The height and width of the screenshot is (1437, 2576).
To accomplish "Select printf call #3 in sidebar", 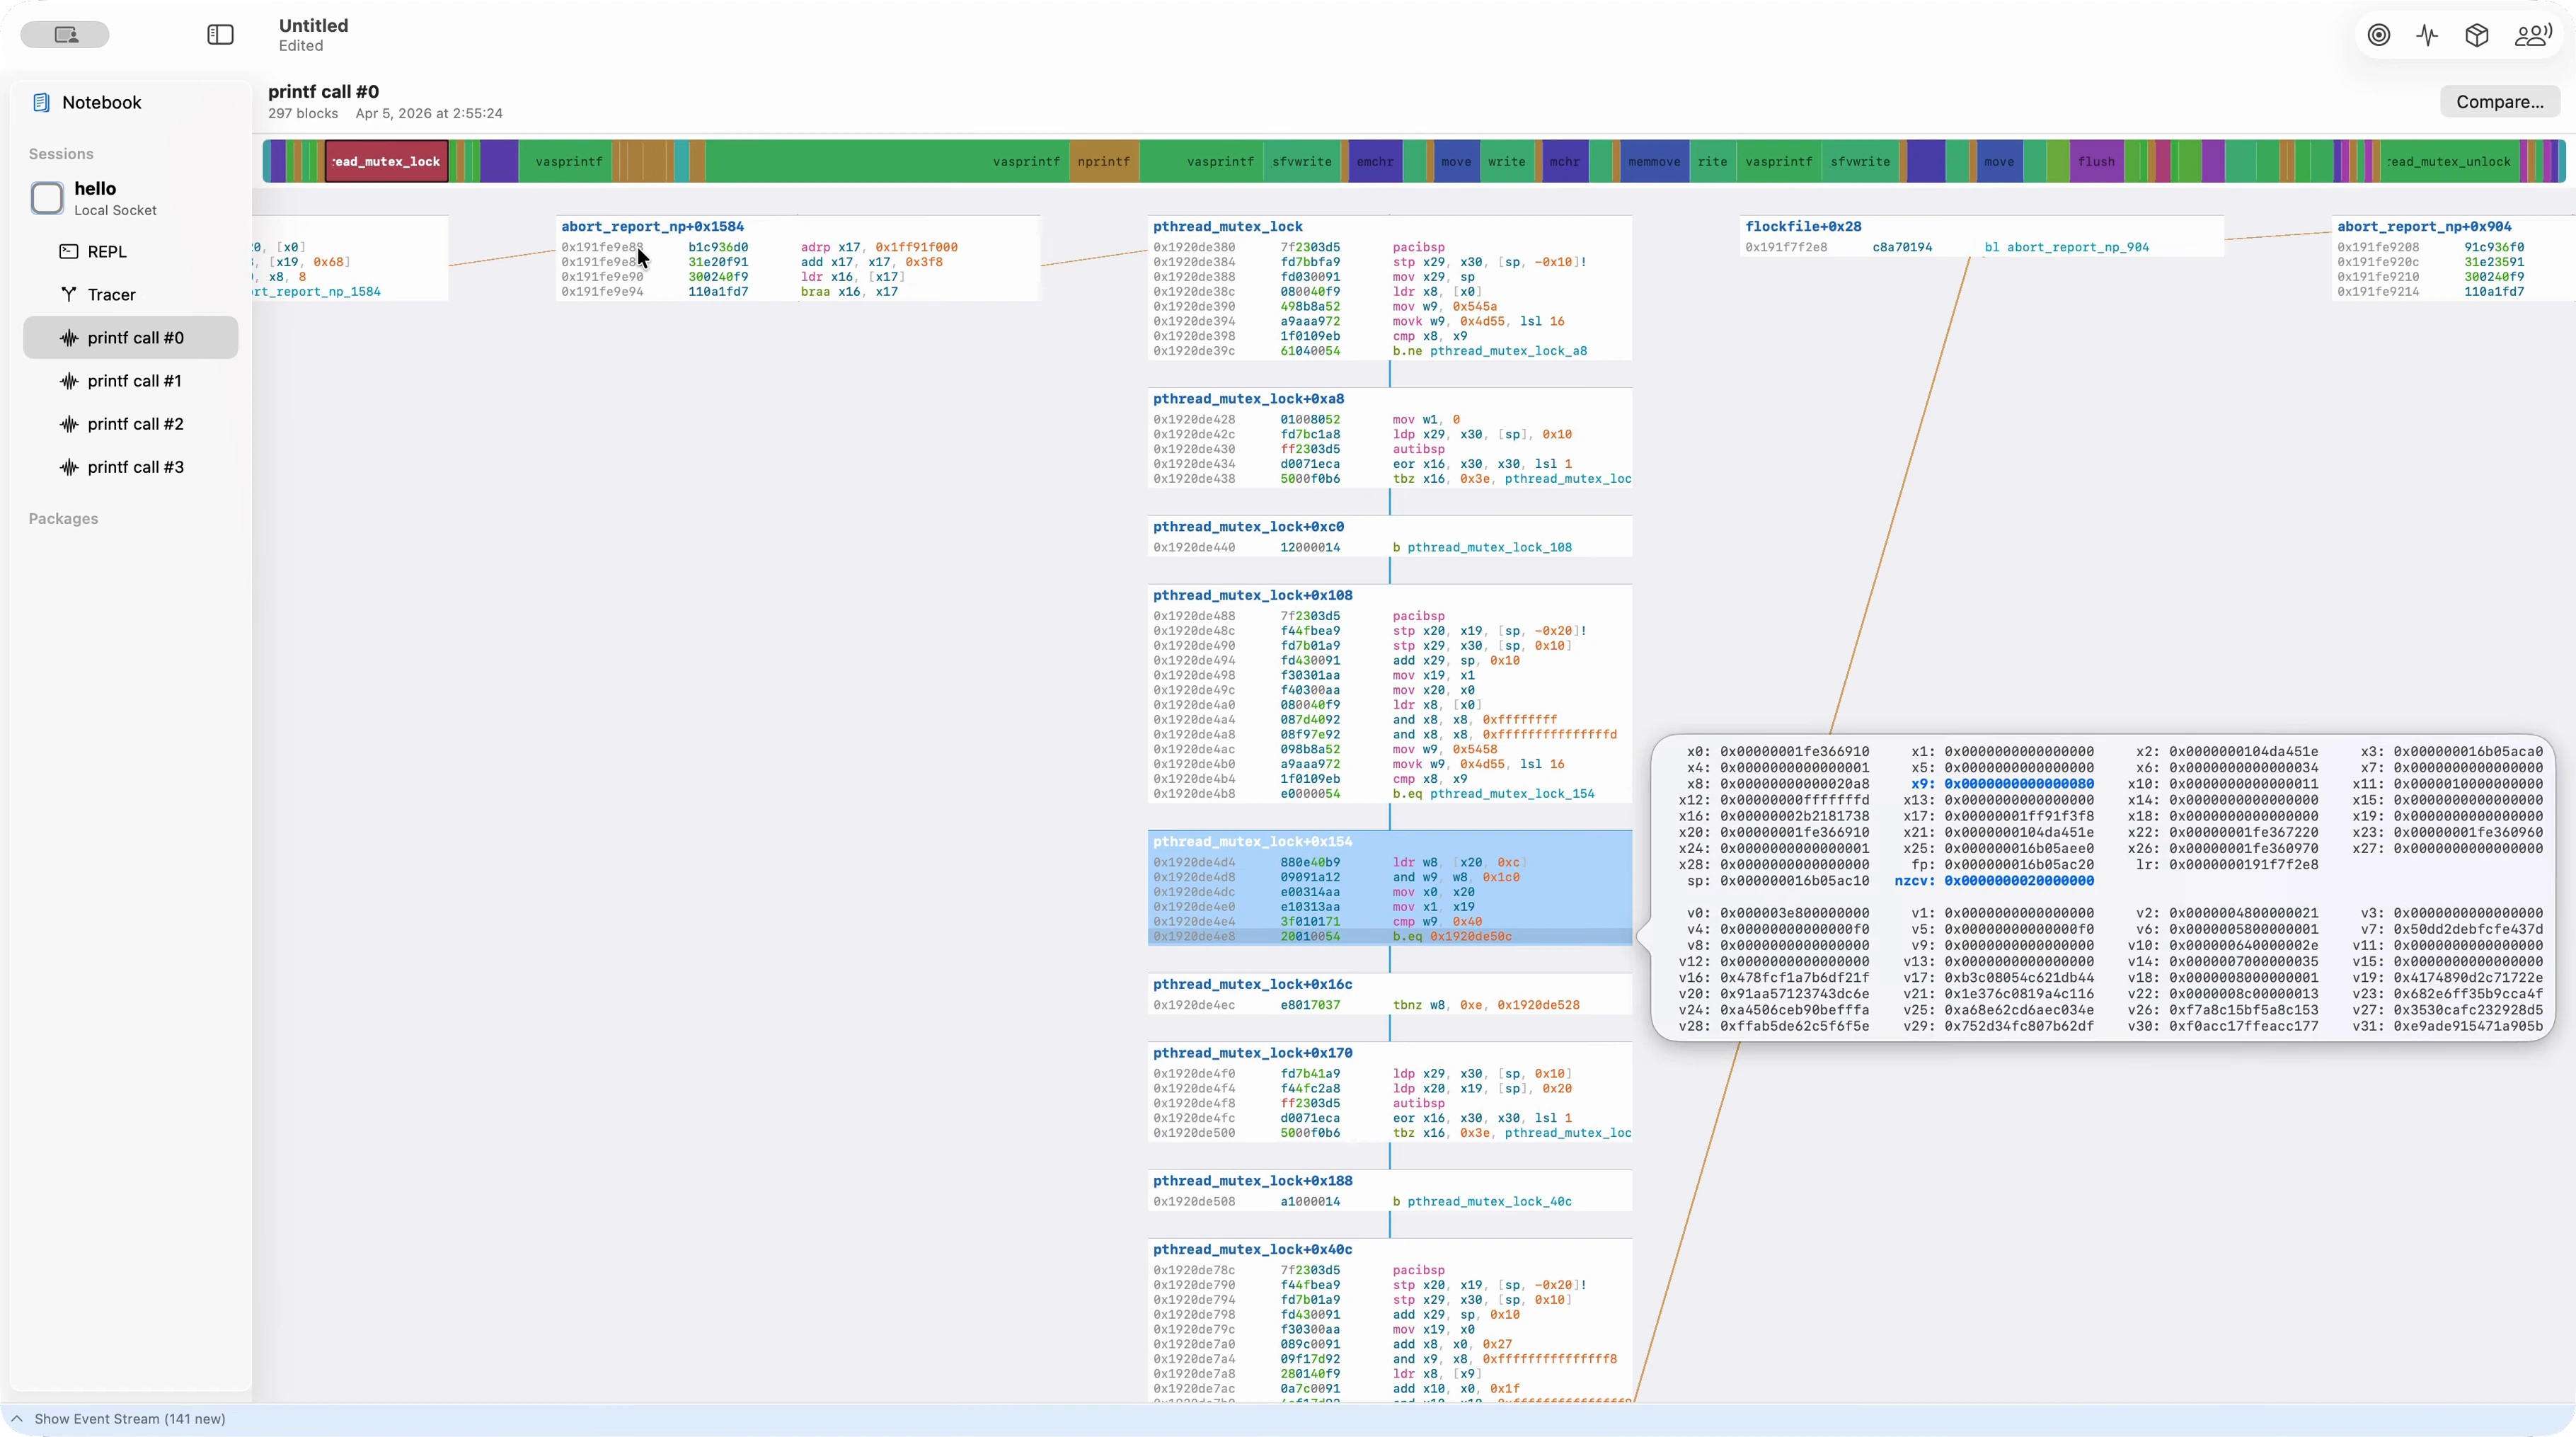I will tap(130, 467).
